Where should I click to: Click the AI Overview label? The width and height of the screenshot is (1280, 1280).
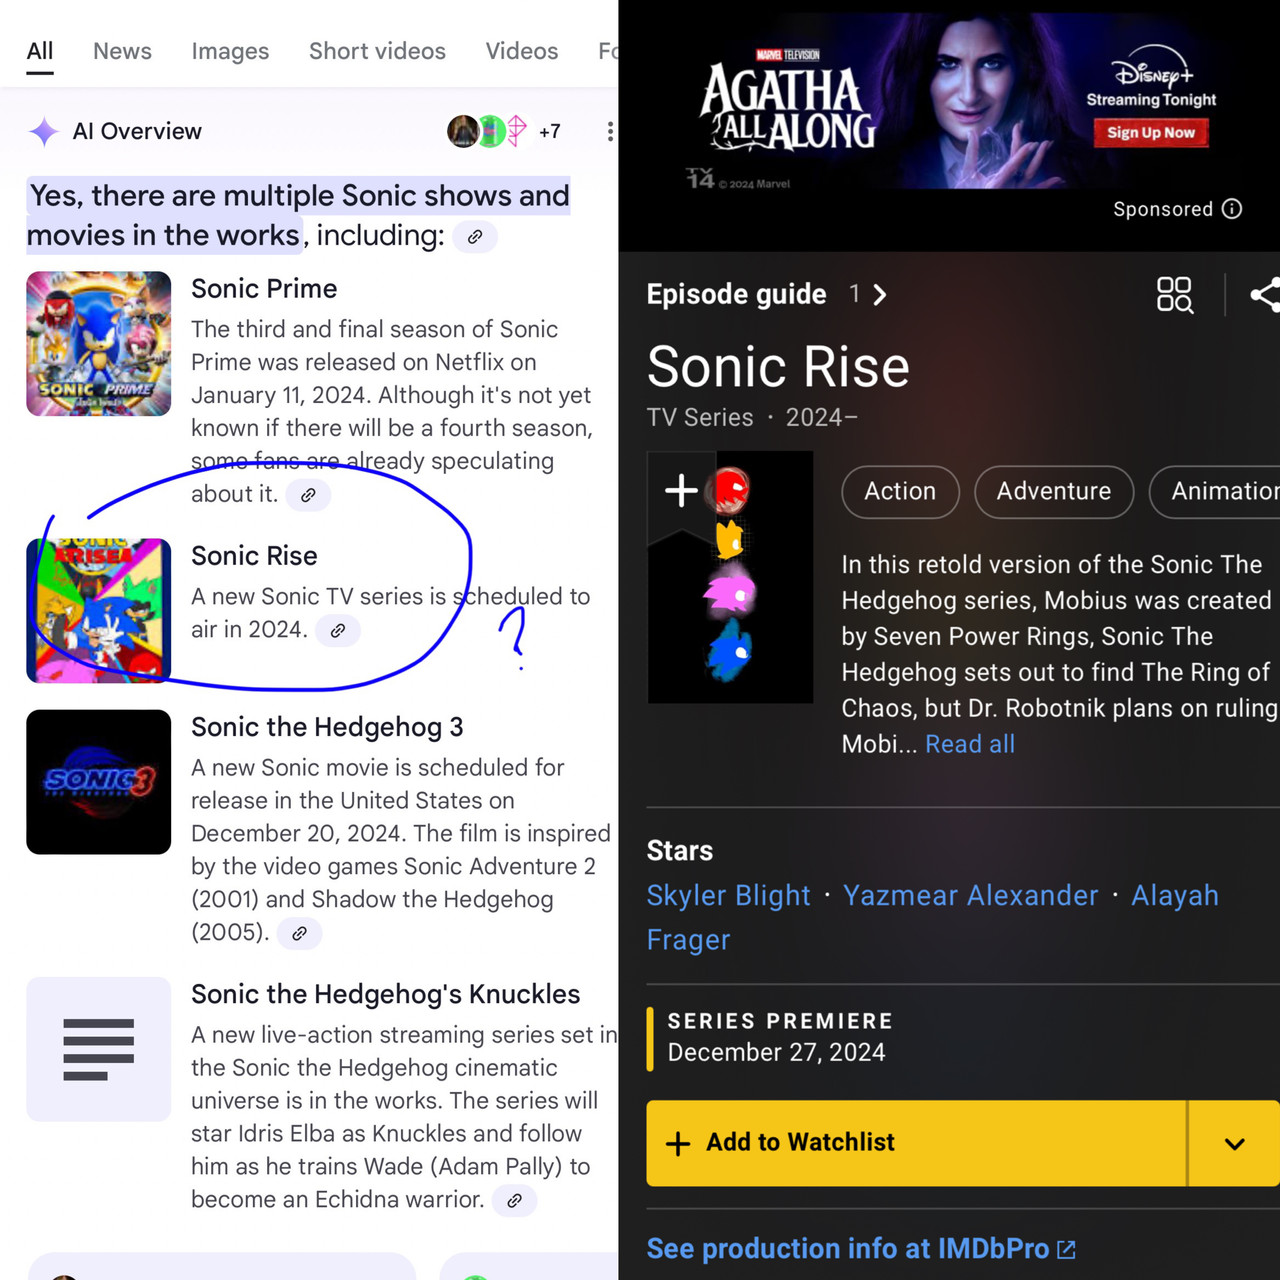tap(137, 132)
